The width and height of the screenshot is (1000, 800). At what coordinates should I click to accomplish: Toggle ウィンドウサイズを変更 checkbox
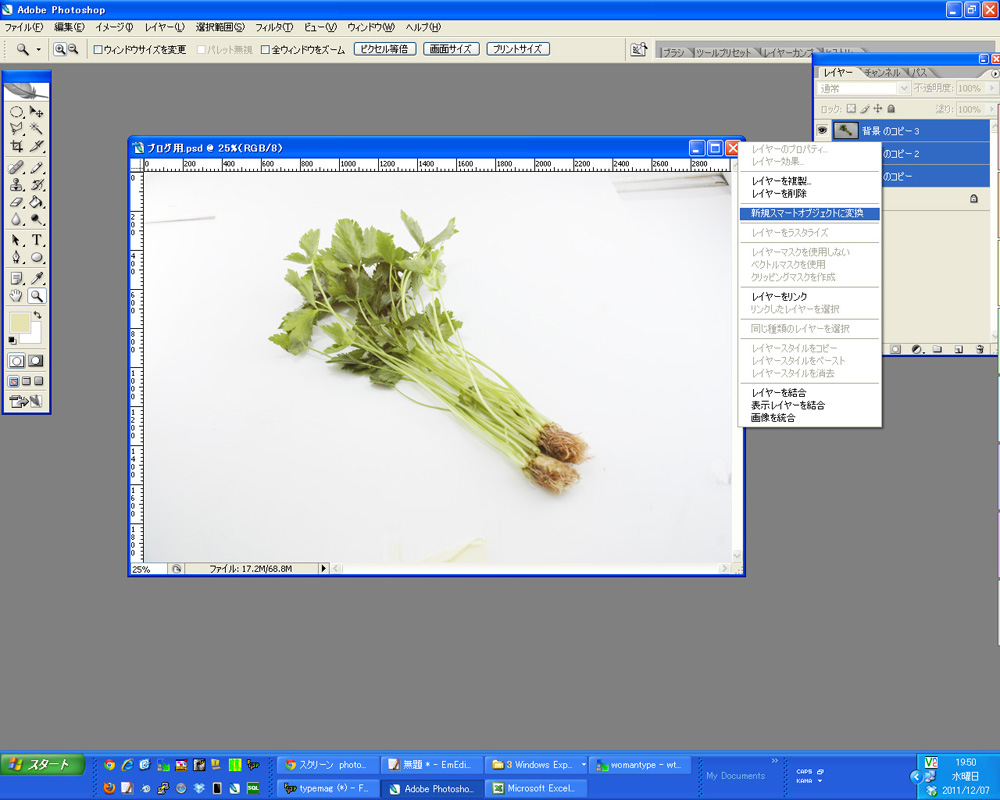click(x=98, y=49)
